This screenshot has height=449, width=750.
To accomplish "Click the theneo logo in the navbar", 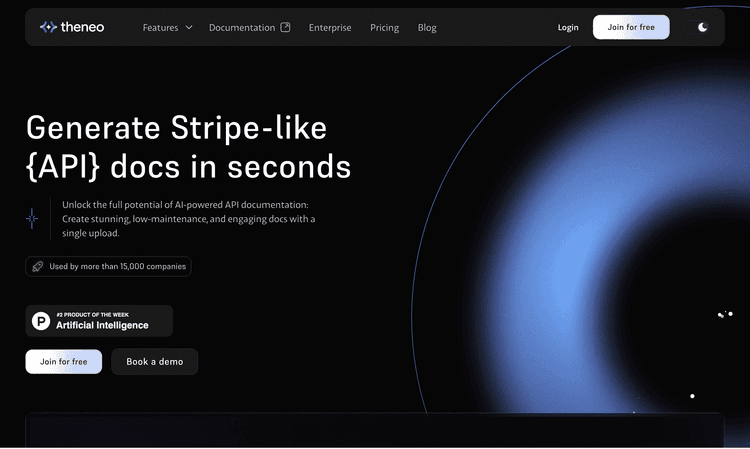I will [x=72, y=27].
